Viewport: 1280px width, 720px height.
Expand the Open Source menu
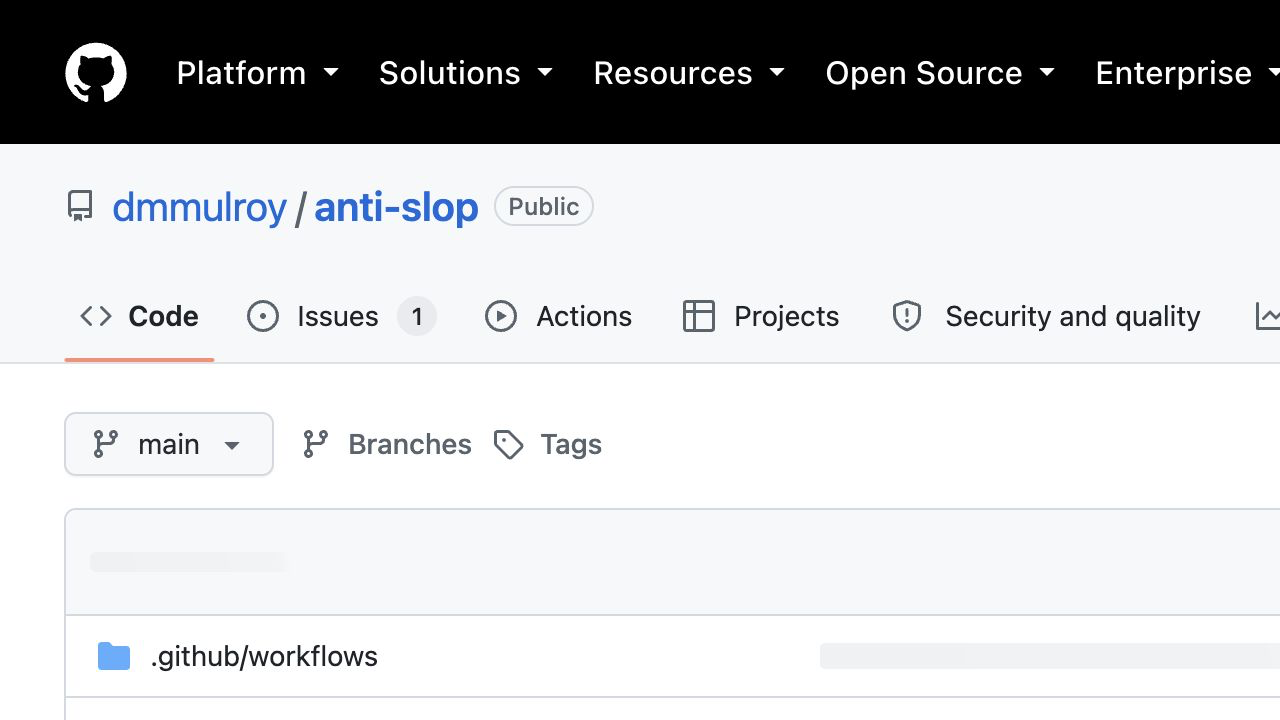(940, 73)
